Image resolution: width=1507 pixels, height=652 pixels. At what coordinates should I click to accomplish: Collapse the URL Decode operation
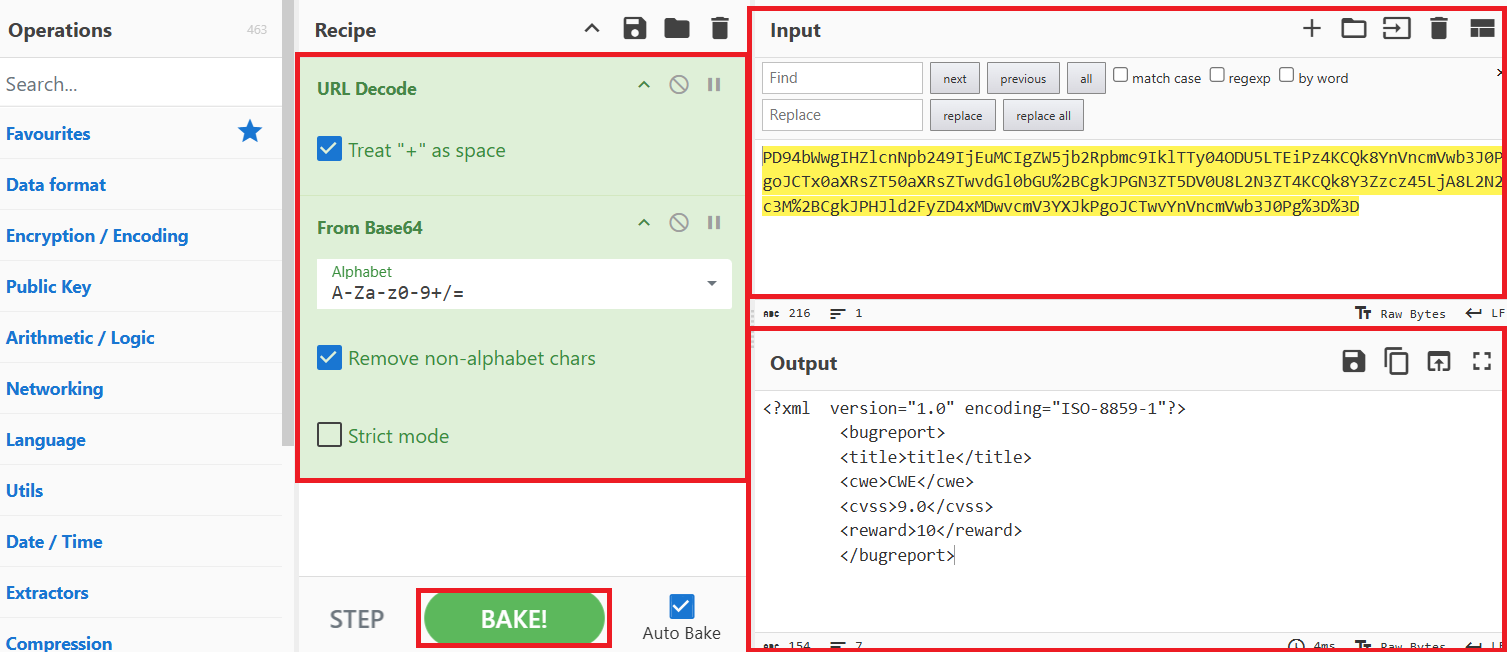[644, 85]
